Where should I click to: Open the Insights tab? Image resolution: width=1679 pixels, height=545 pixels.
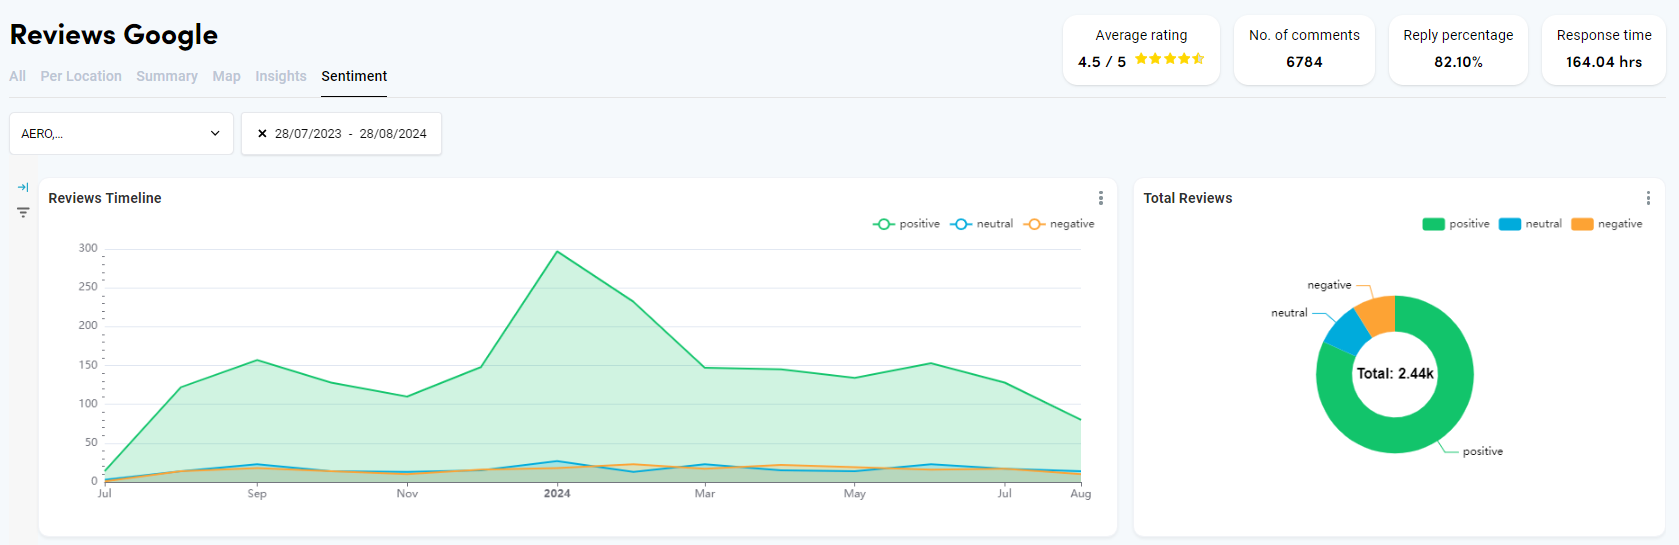[280, 76]
